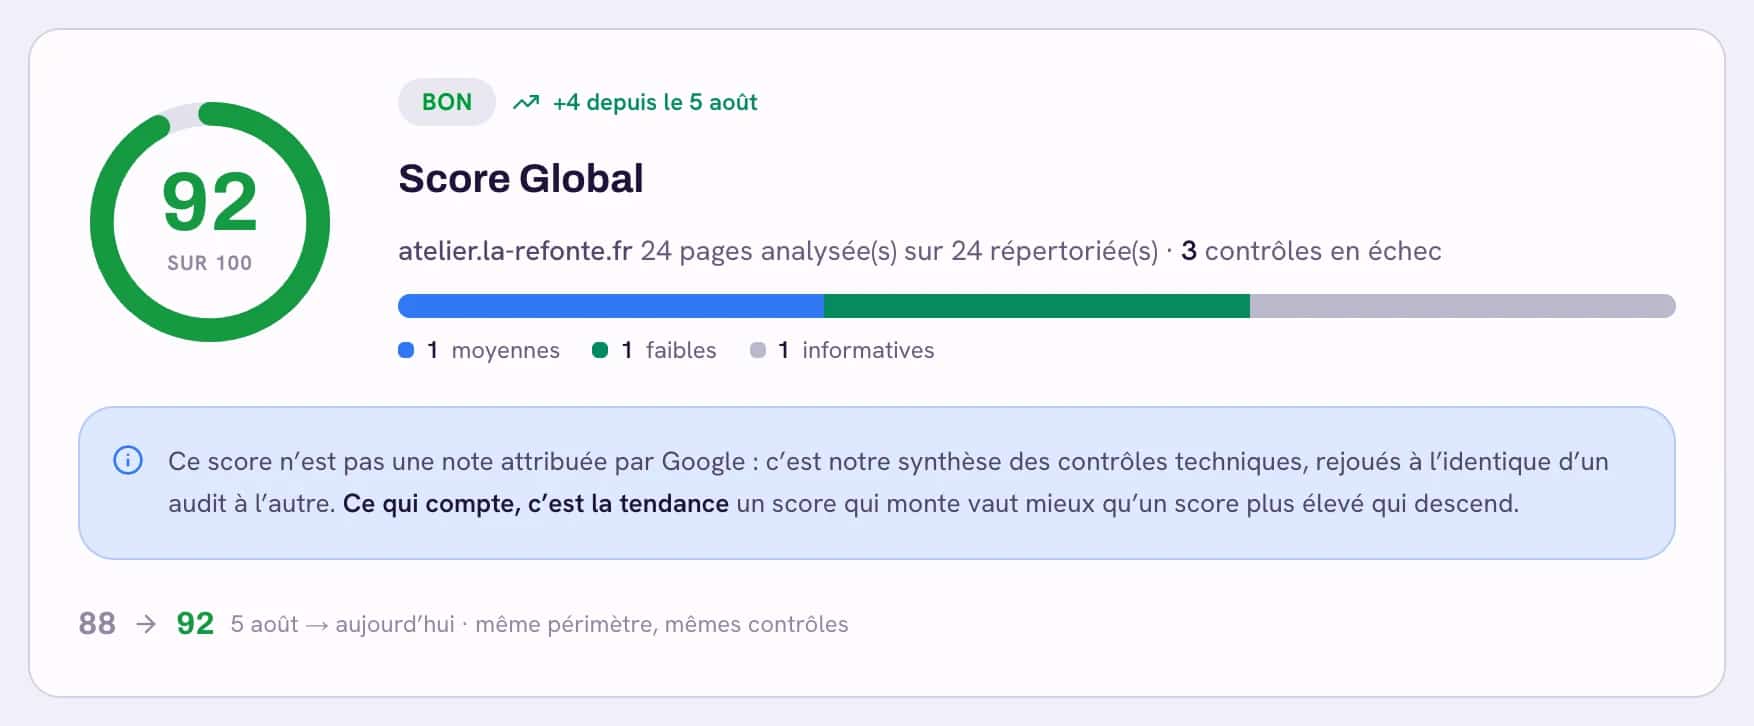1754x726 pixels.
Task: Click the green segment of the severity bar
Action: click(x=1037, y=306)
